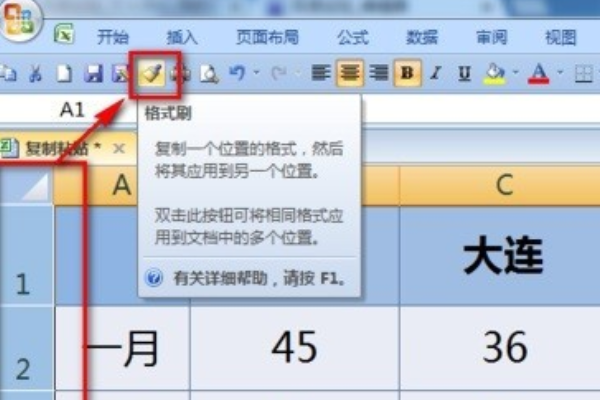Viewport: 600px width, 400px height.
Task: Toggle Bold formatting
Action: point(408,72)
